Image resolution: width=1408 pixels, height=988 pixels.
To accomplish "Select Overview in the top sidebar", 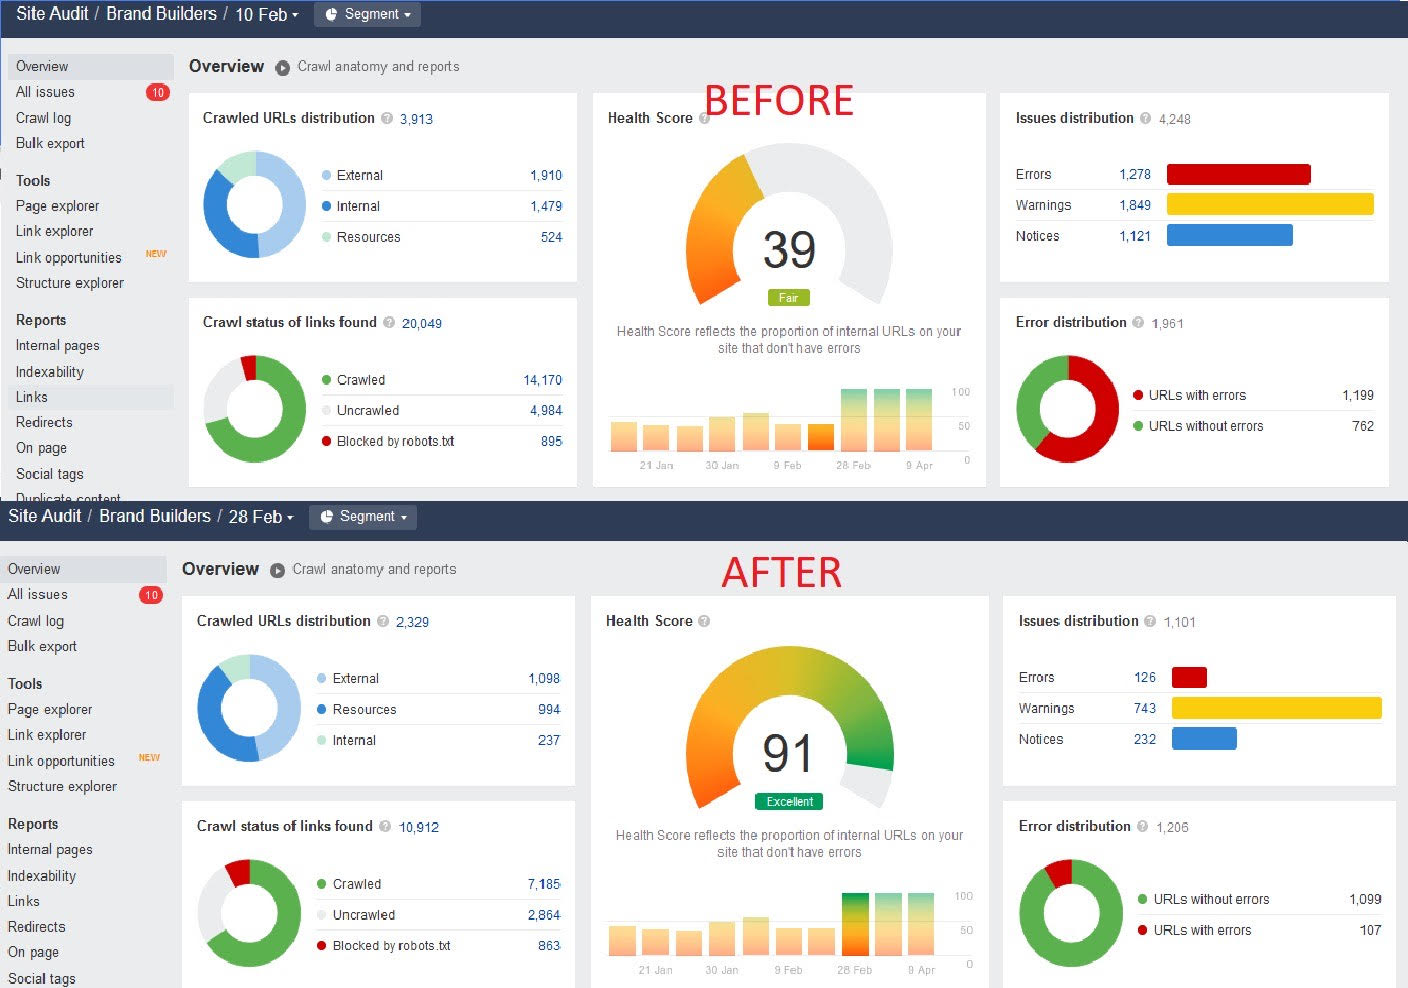I will [x=90, y=66].
